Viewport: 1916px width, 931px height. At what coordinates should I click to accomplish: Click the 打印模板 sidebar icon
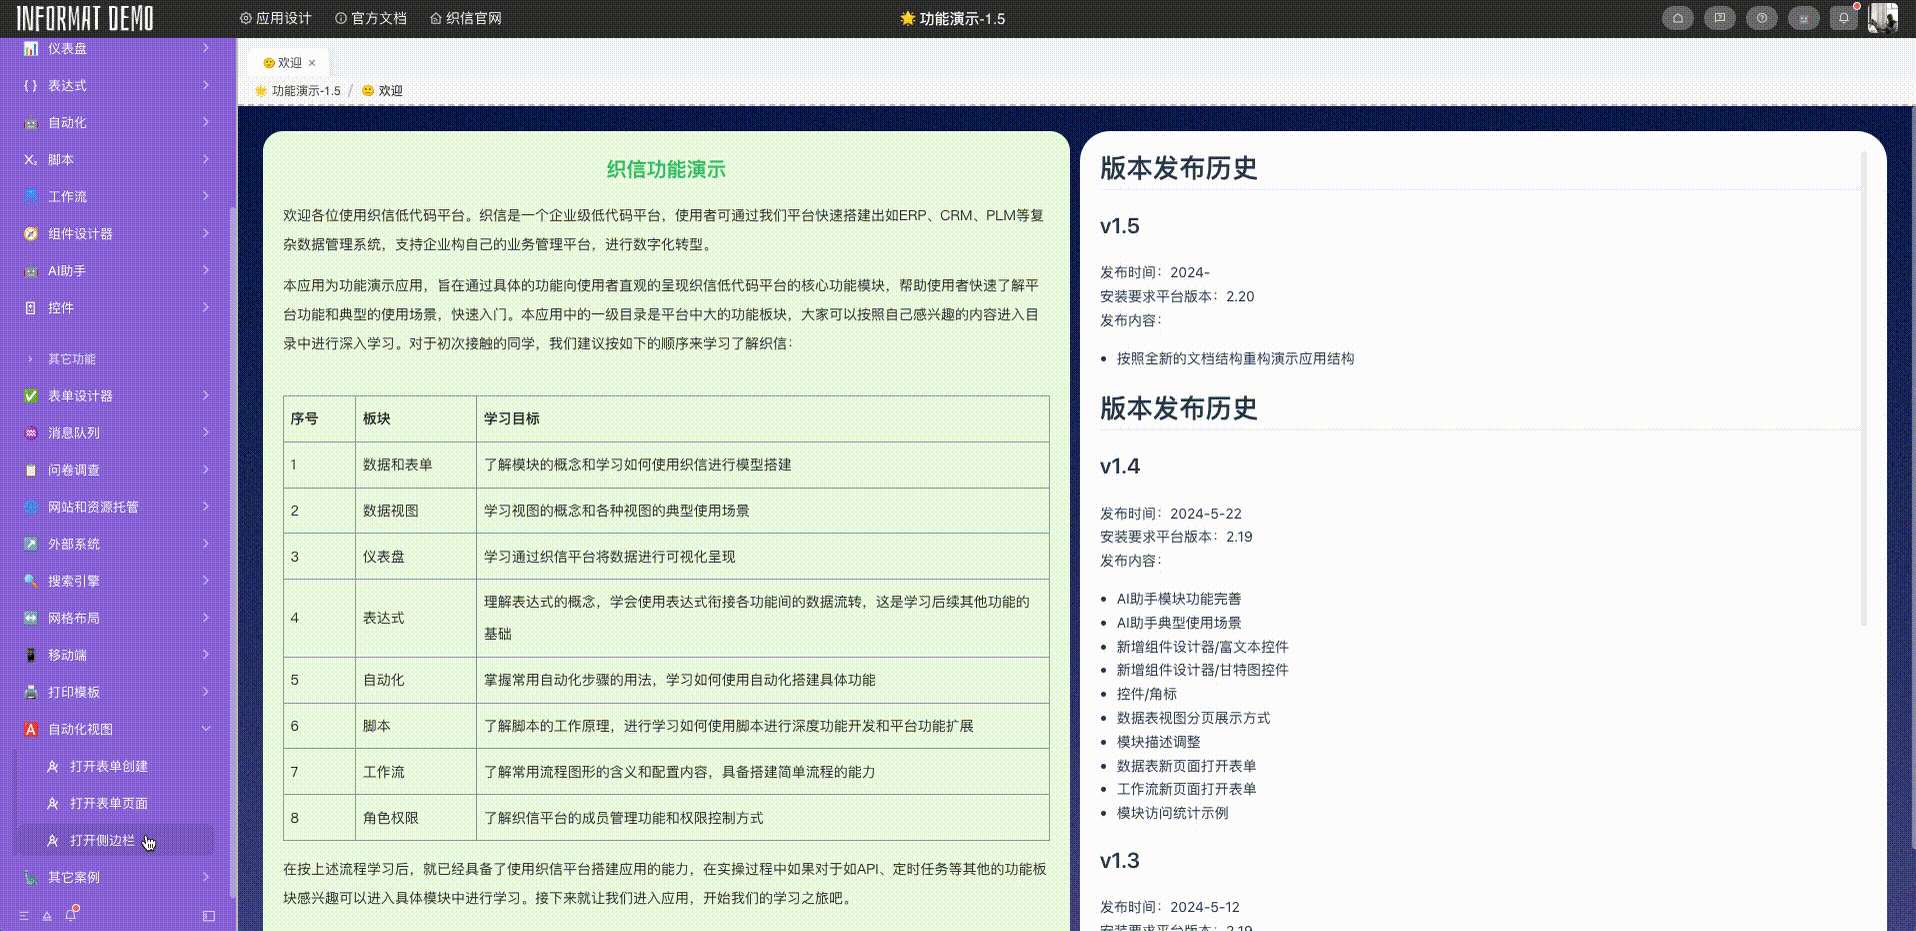[30, 692]
